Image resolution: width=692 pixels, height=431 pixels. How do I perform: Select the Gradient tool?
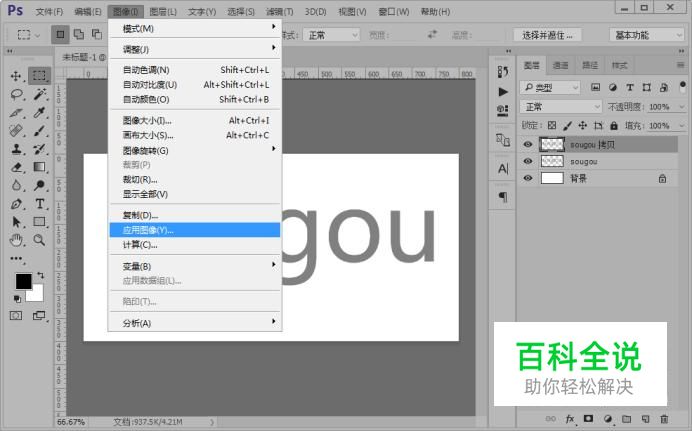[40, 167]
